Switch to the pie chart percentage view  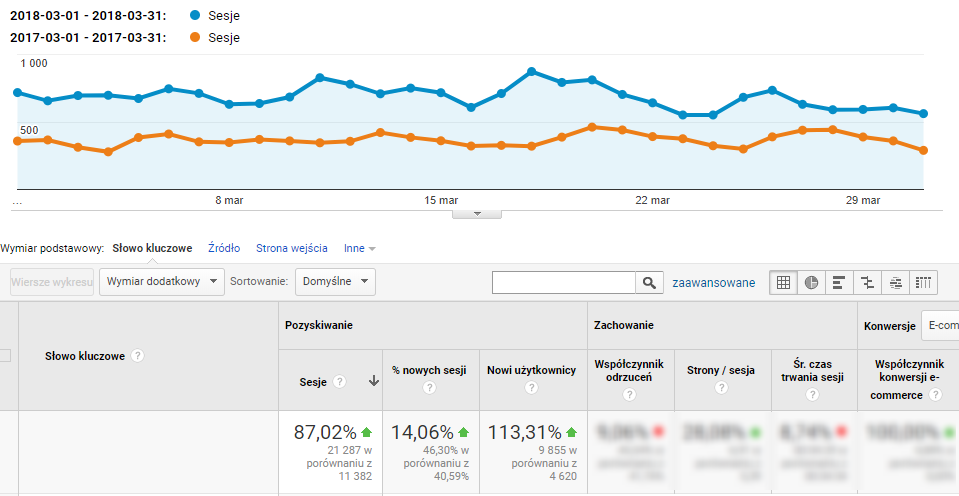(811, 283)
